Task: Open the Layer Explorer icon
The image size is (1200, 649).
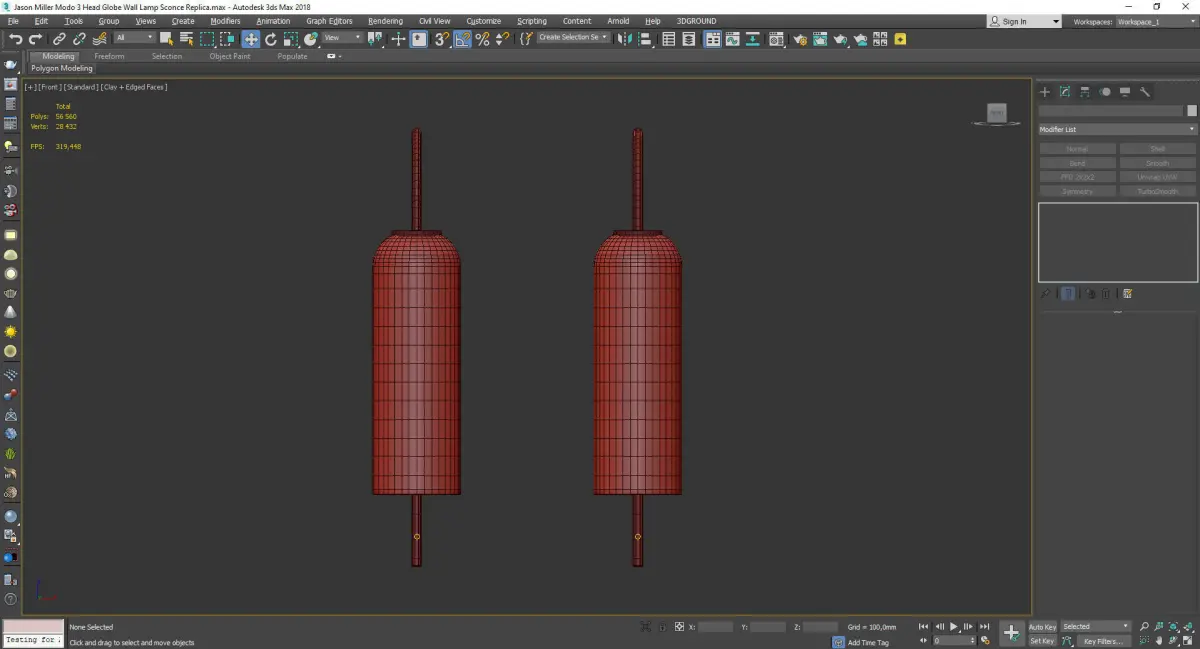Action: click(690, 39)
